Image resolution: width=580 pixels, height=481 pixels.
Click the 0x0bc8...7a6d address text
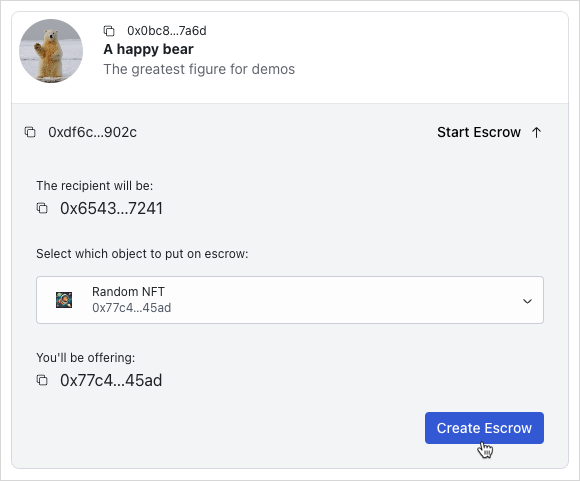pyautogui.click(x=167, y=31)
